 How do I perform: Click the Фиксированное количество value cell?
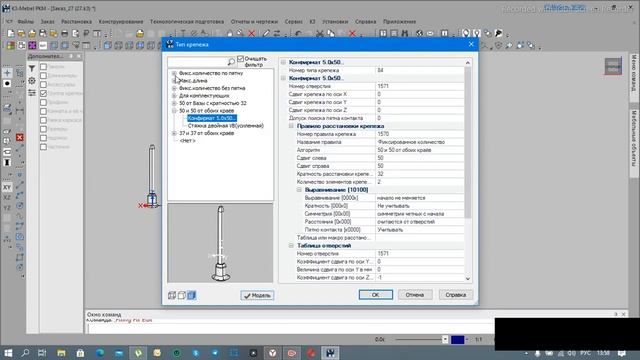point(420,142)
